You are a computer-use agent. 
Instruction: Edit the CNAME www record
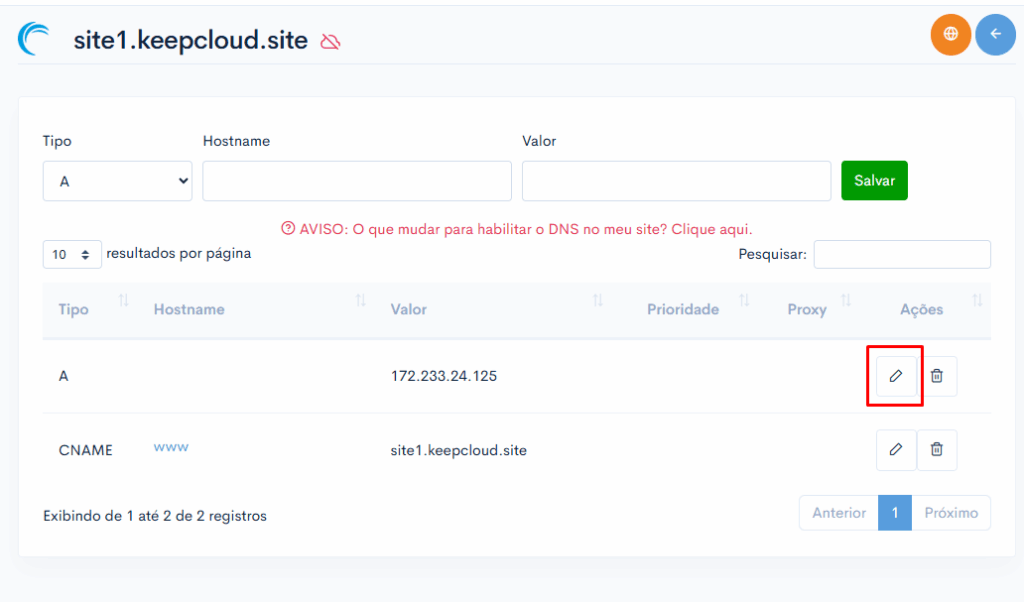pos(895,450)
